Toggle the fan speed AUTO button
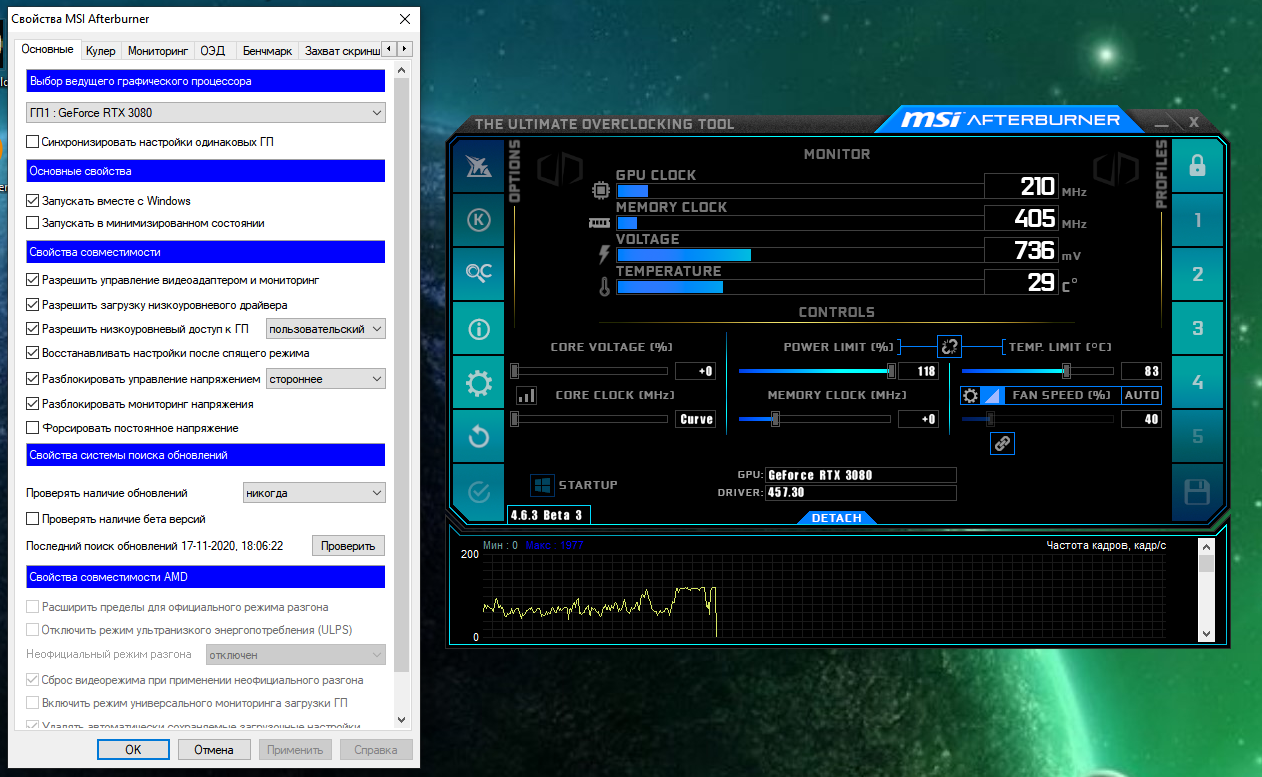1262x777 pixels. [x=1141, y=395]
